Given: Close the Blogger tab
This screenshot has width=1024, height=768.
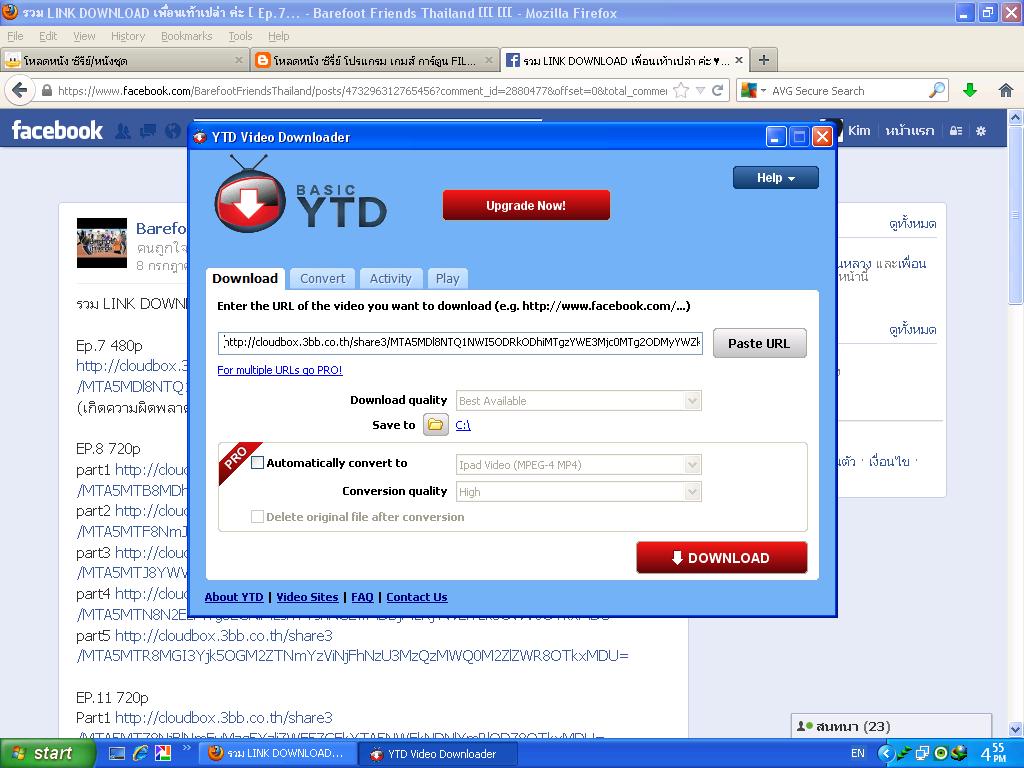Looking at the screenshot, I should (x=488, y=60).
